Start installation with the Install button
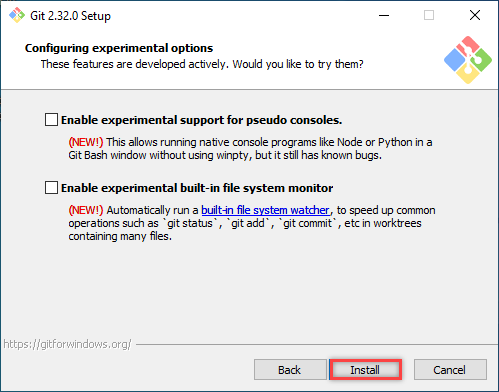 click(365, 370)
